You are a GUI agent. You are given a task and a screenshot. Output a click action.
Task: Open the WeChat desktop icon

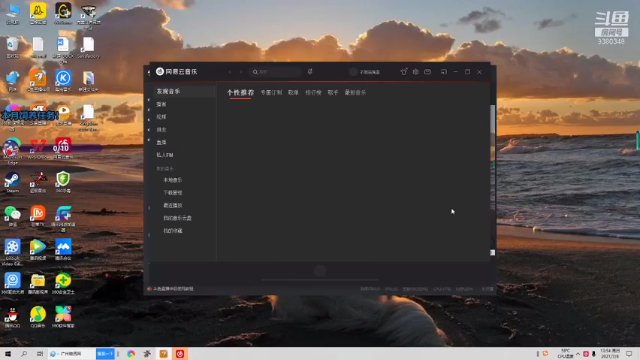coord(12,216)
